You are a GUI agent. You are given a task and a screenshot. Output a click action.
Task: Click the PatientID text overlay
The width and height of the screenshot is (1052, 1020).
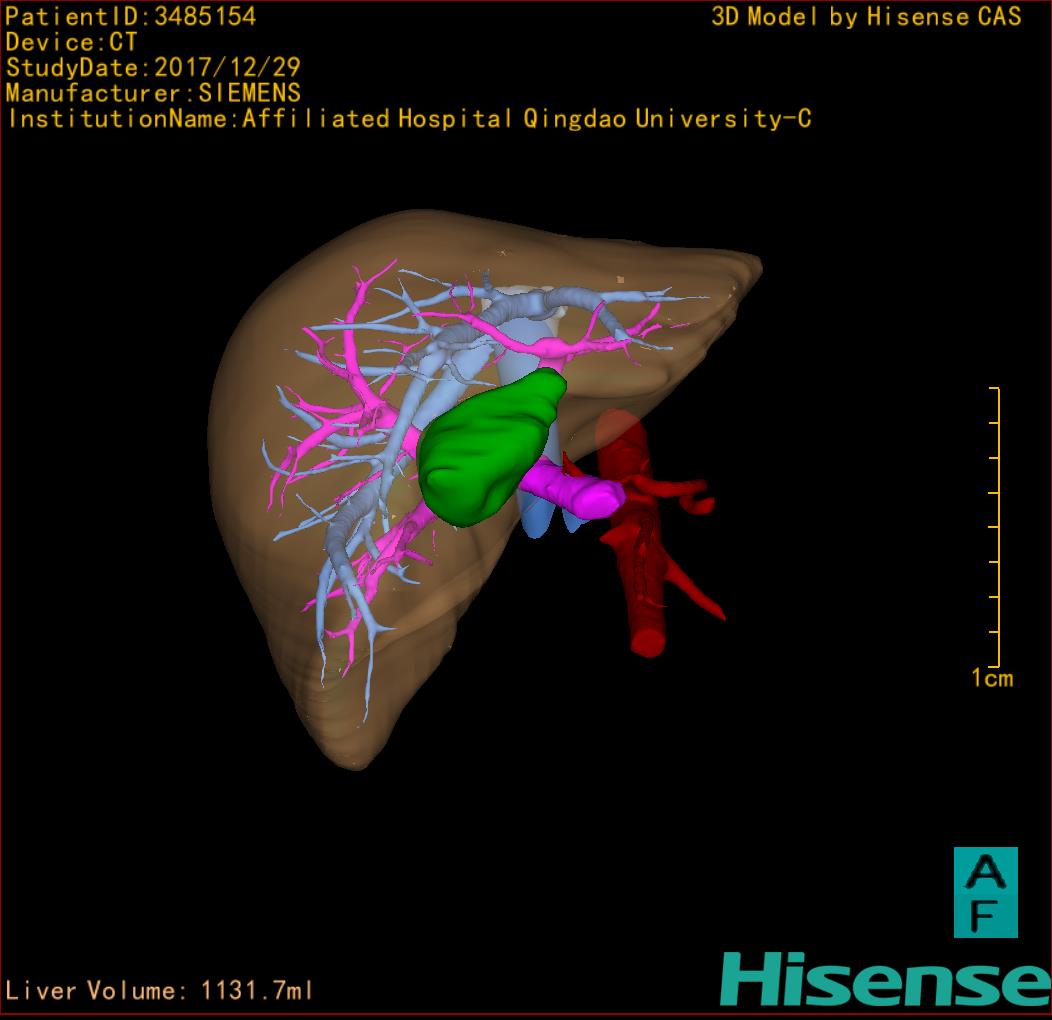[x=131, y=16]
